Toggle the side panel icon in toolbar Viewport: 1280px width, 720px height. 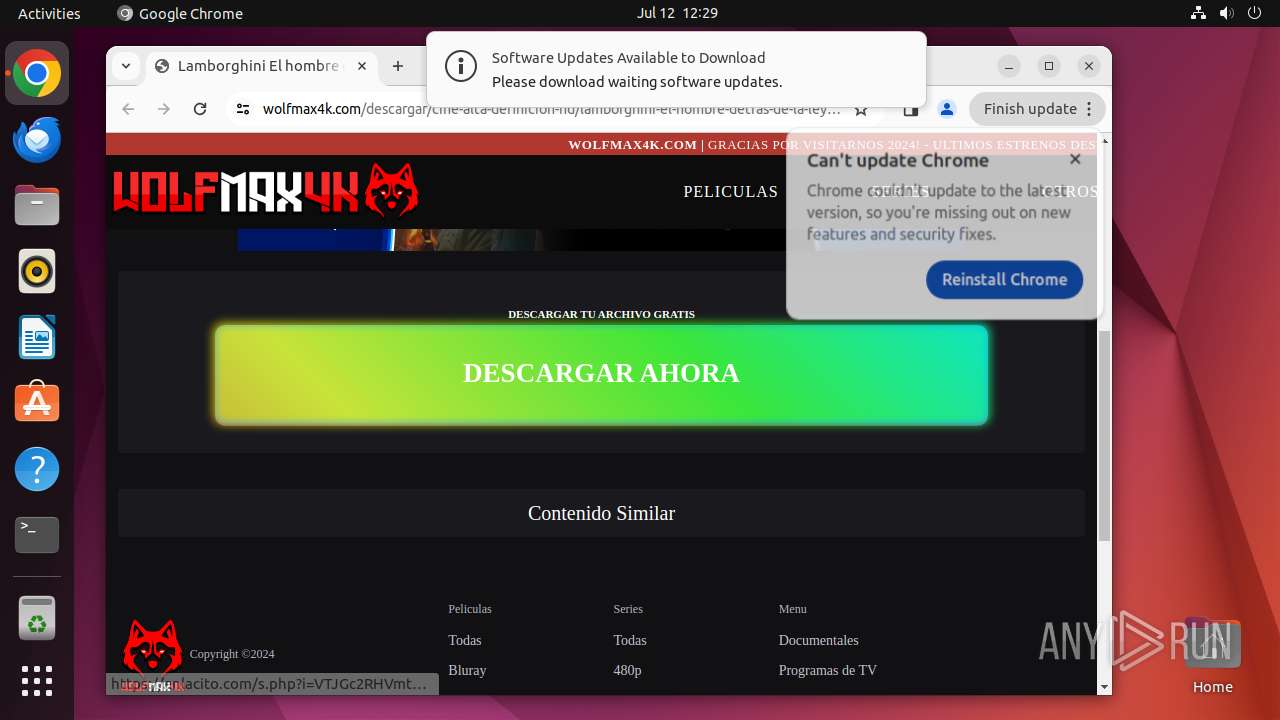click(911, 109)
